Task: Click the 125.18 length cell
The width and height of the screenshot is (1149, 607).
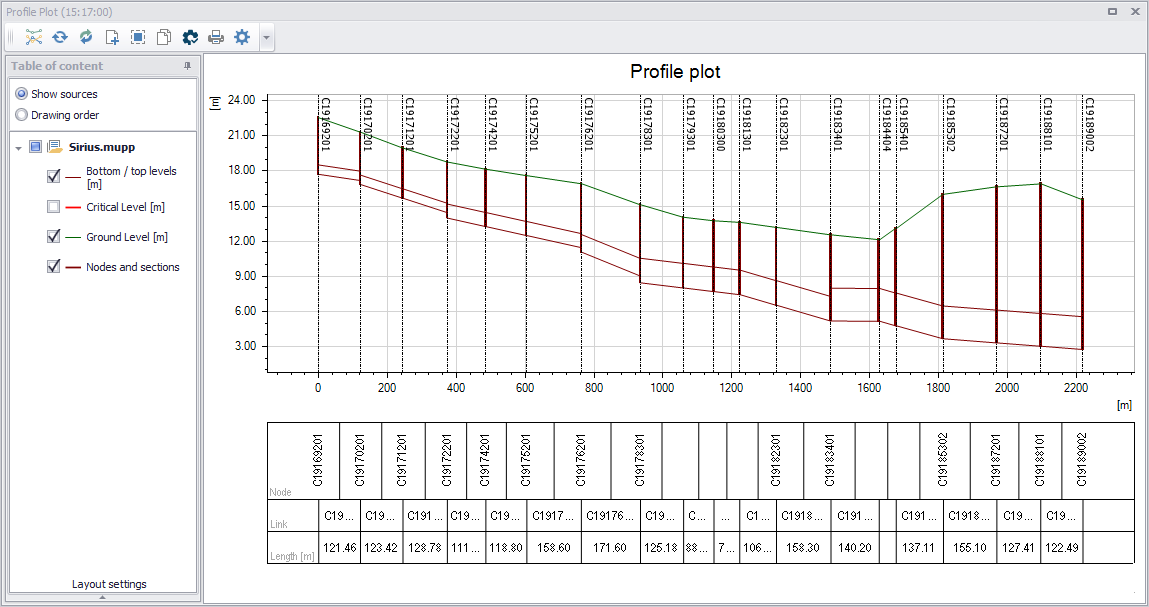Action: pos(661,548)
